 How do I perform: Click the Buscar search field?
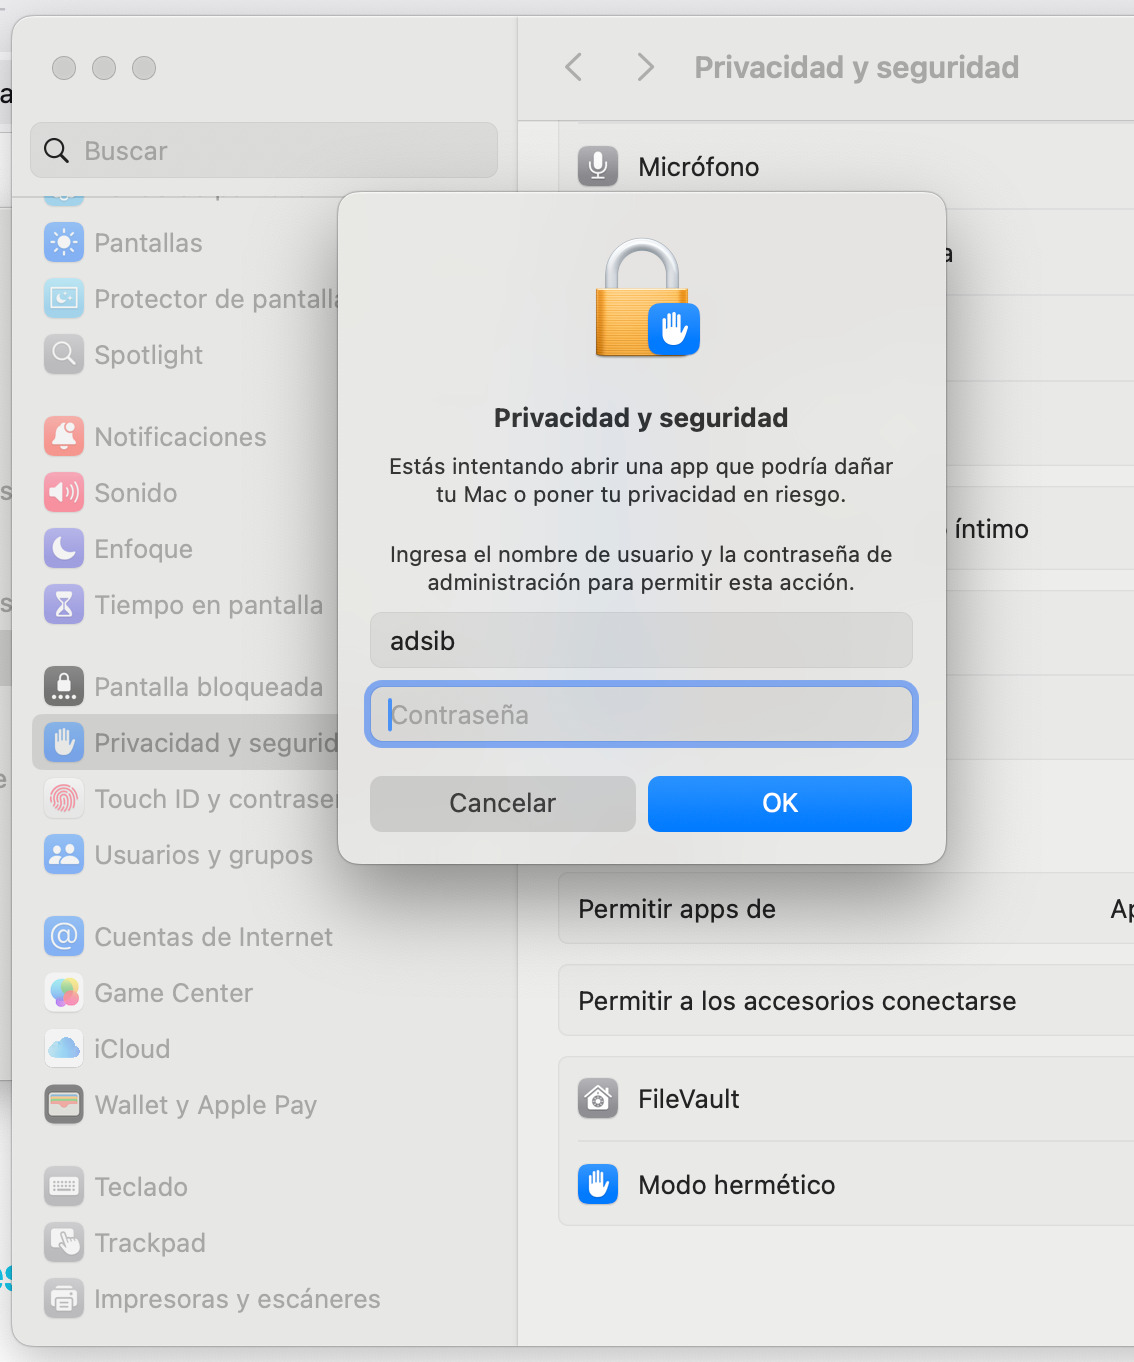(264, 151)
